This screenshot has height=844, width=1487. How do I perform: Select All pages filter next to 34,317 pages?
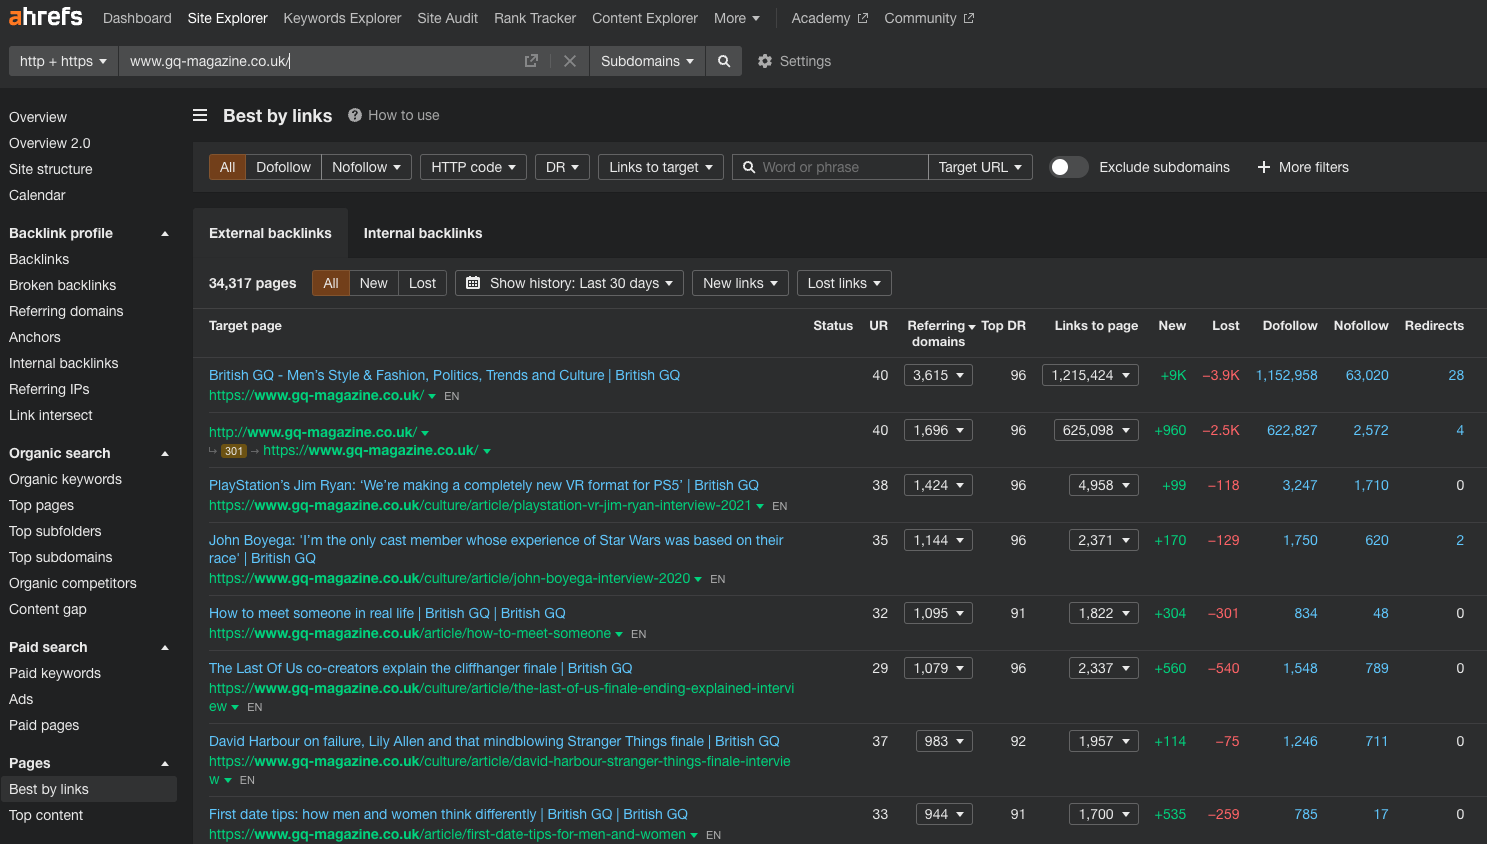(331, 283)
